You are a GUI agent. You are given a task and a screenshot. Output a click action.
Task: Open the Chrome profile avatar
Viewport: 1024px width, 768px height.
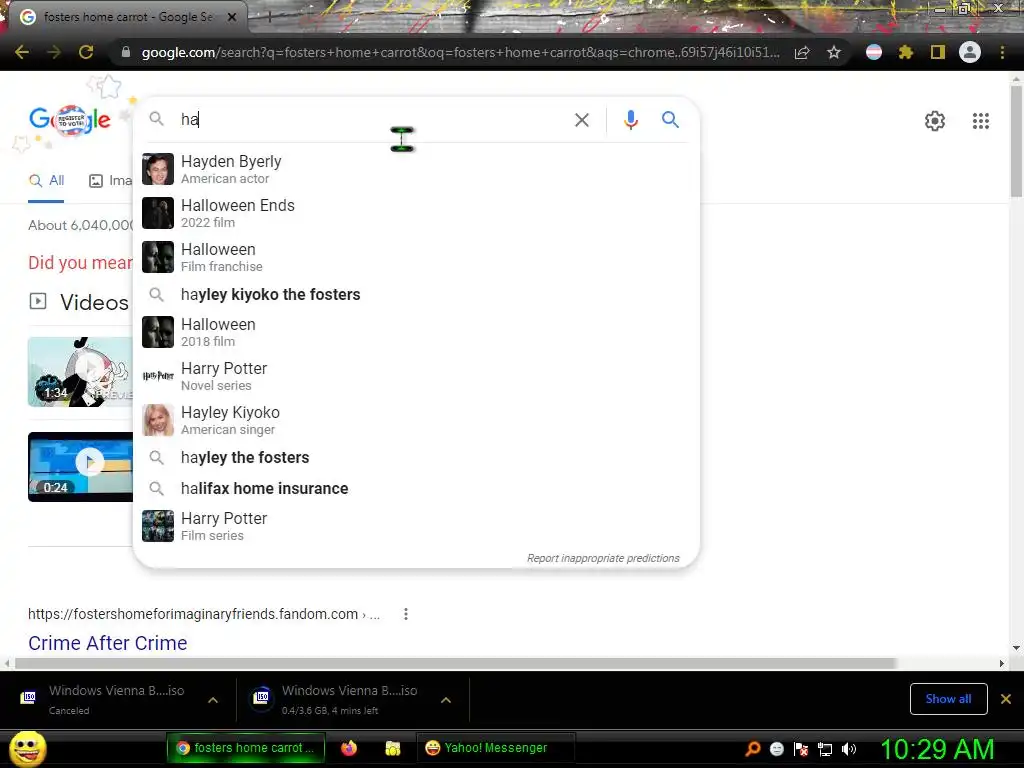pos(970,52)
